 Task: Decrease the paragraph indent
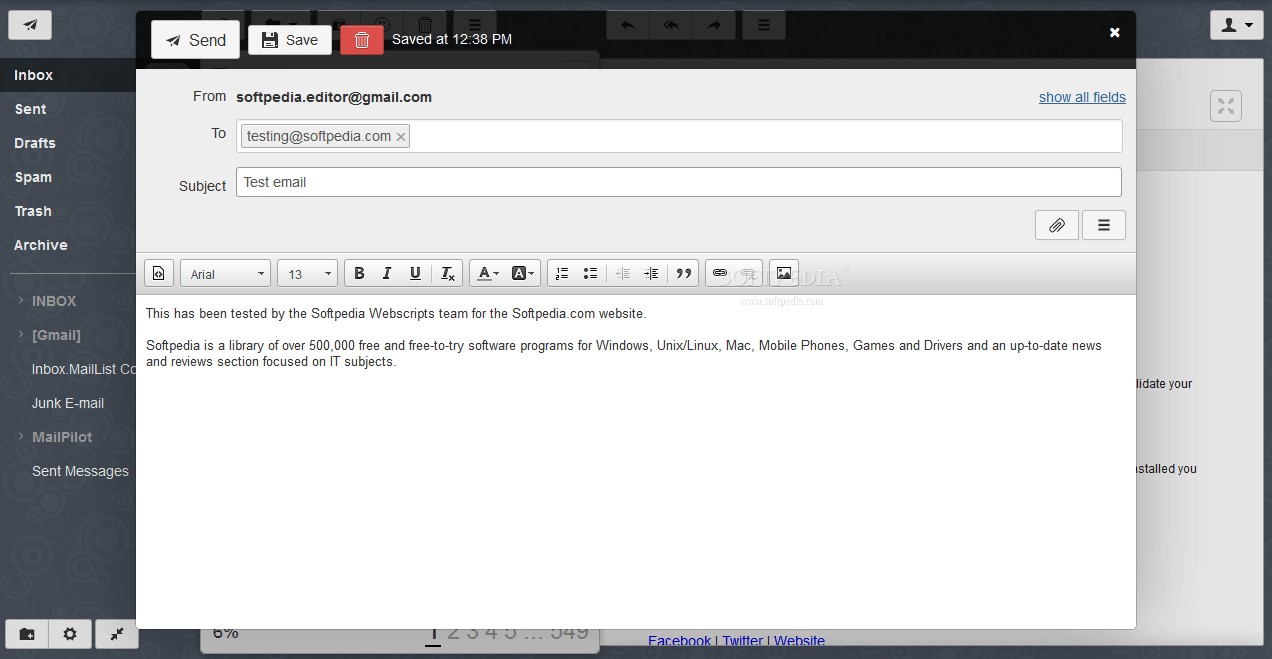[x=623, y=274]
